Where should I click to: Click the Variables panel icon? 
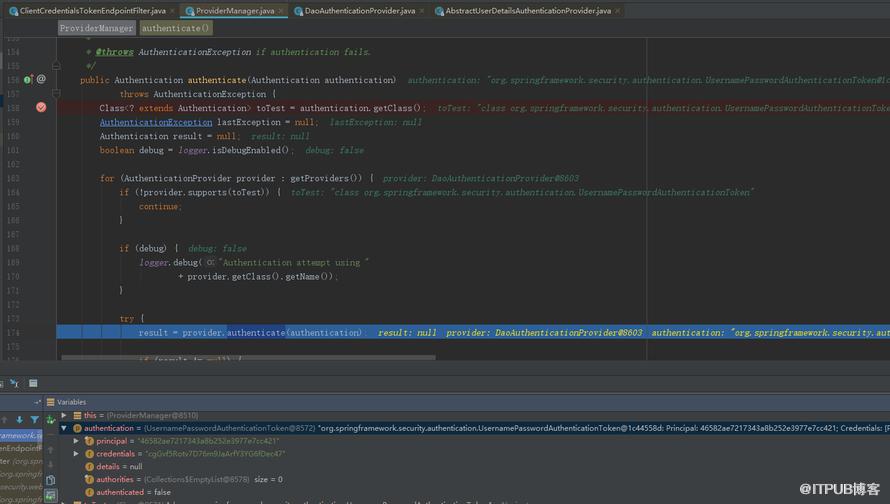(51, 402)
